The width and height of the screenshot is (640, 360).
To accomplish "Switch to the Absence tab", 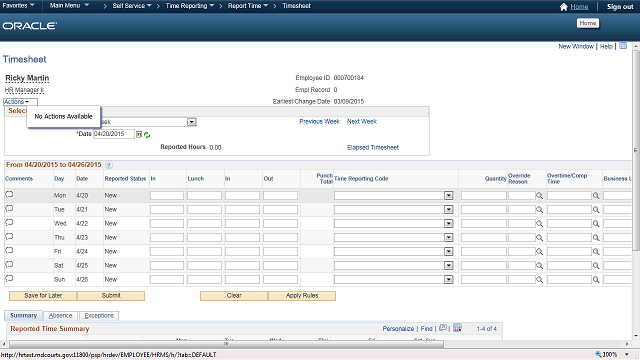I will coord(60,316).
